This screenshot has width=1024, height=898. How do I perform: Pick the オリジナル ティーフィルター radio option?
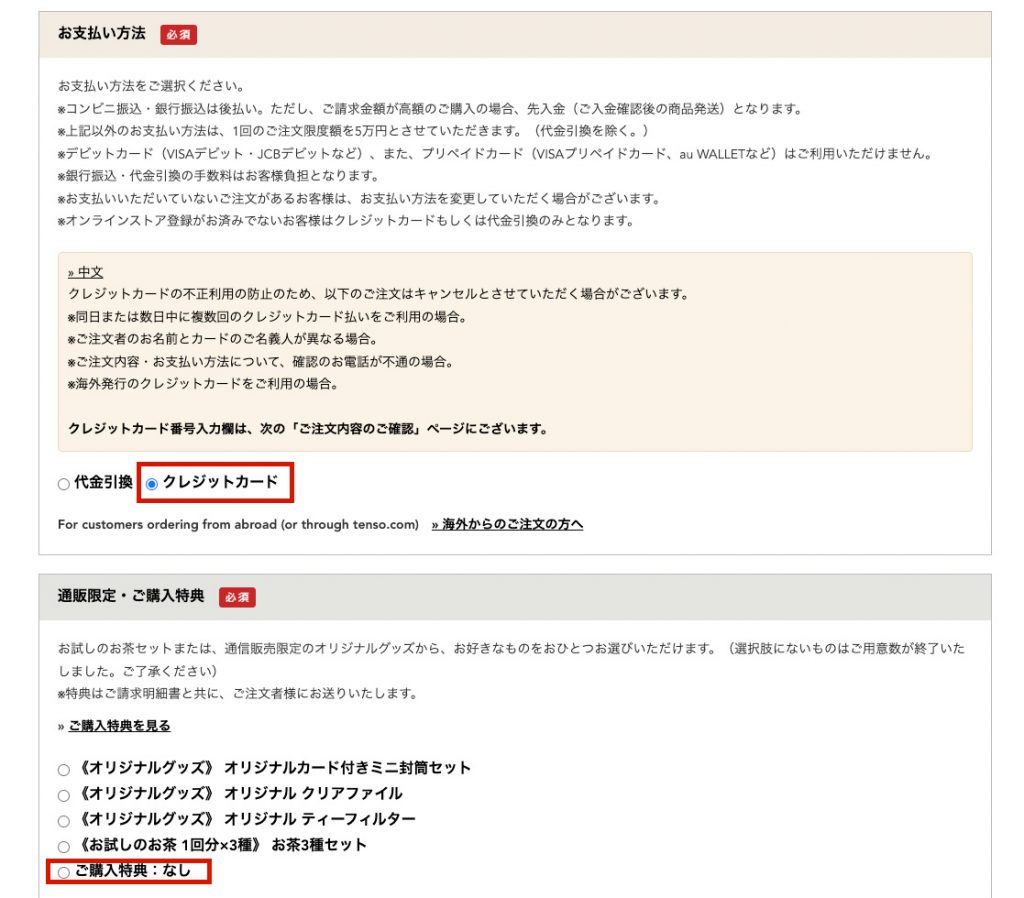click(64, 821)
